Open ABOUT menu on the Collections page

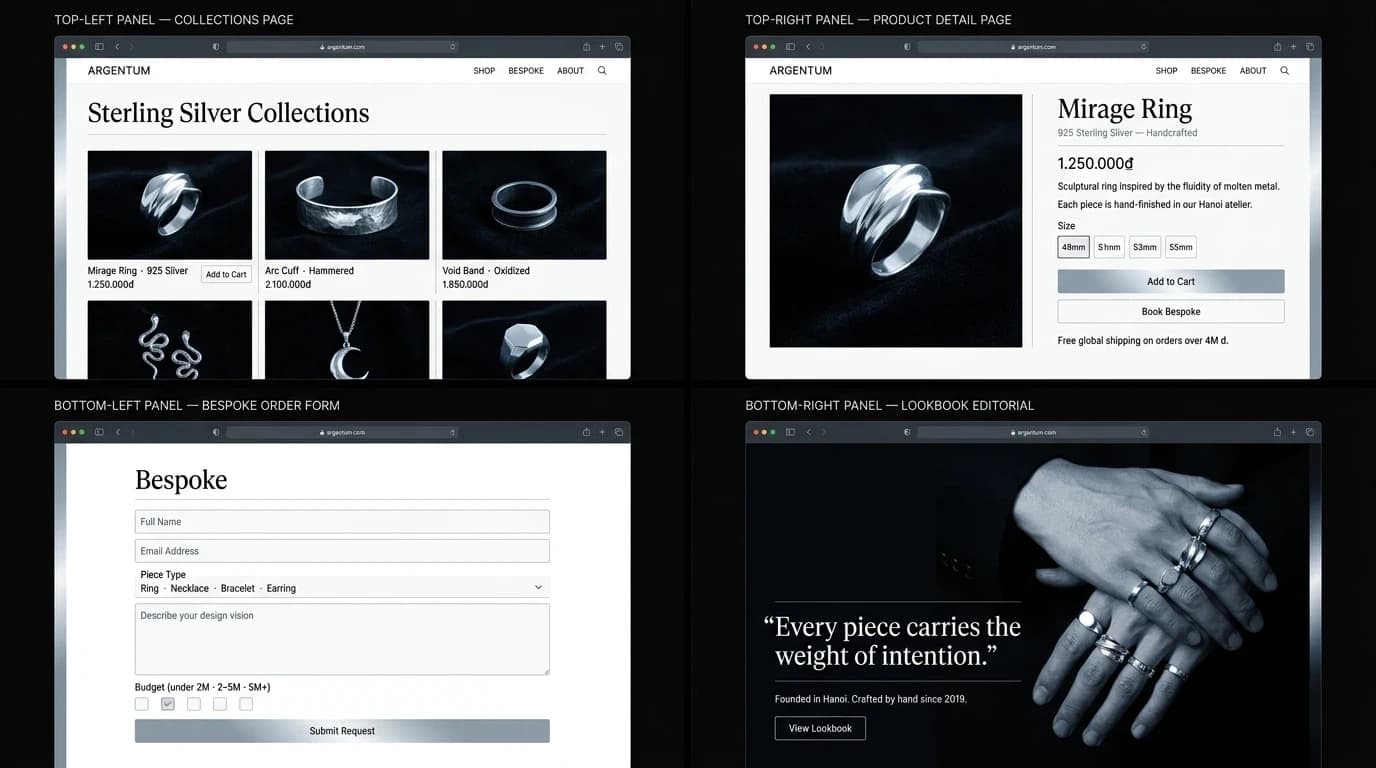[x=571, y=71]
